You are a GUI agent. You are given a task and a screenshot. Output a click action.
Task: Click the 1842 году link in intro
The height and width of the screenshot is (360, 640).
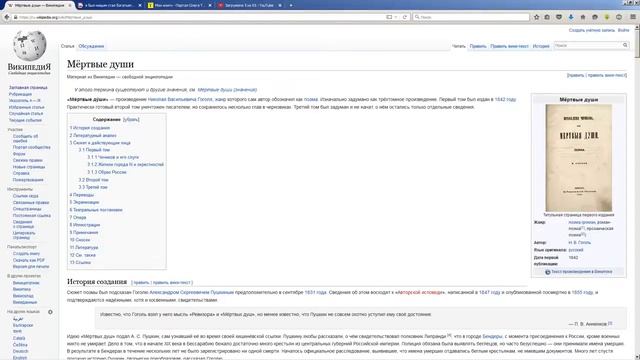click(x=505, y=100)
